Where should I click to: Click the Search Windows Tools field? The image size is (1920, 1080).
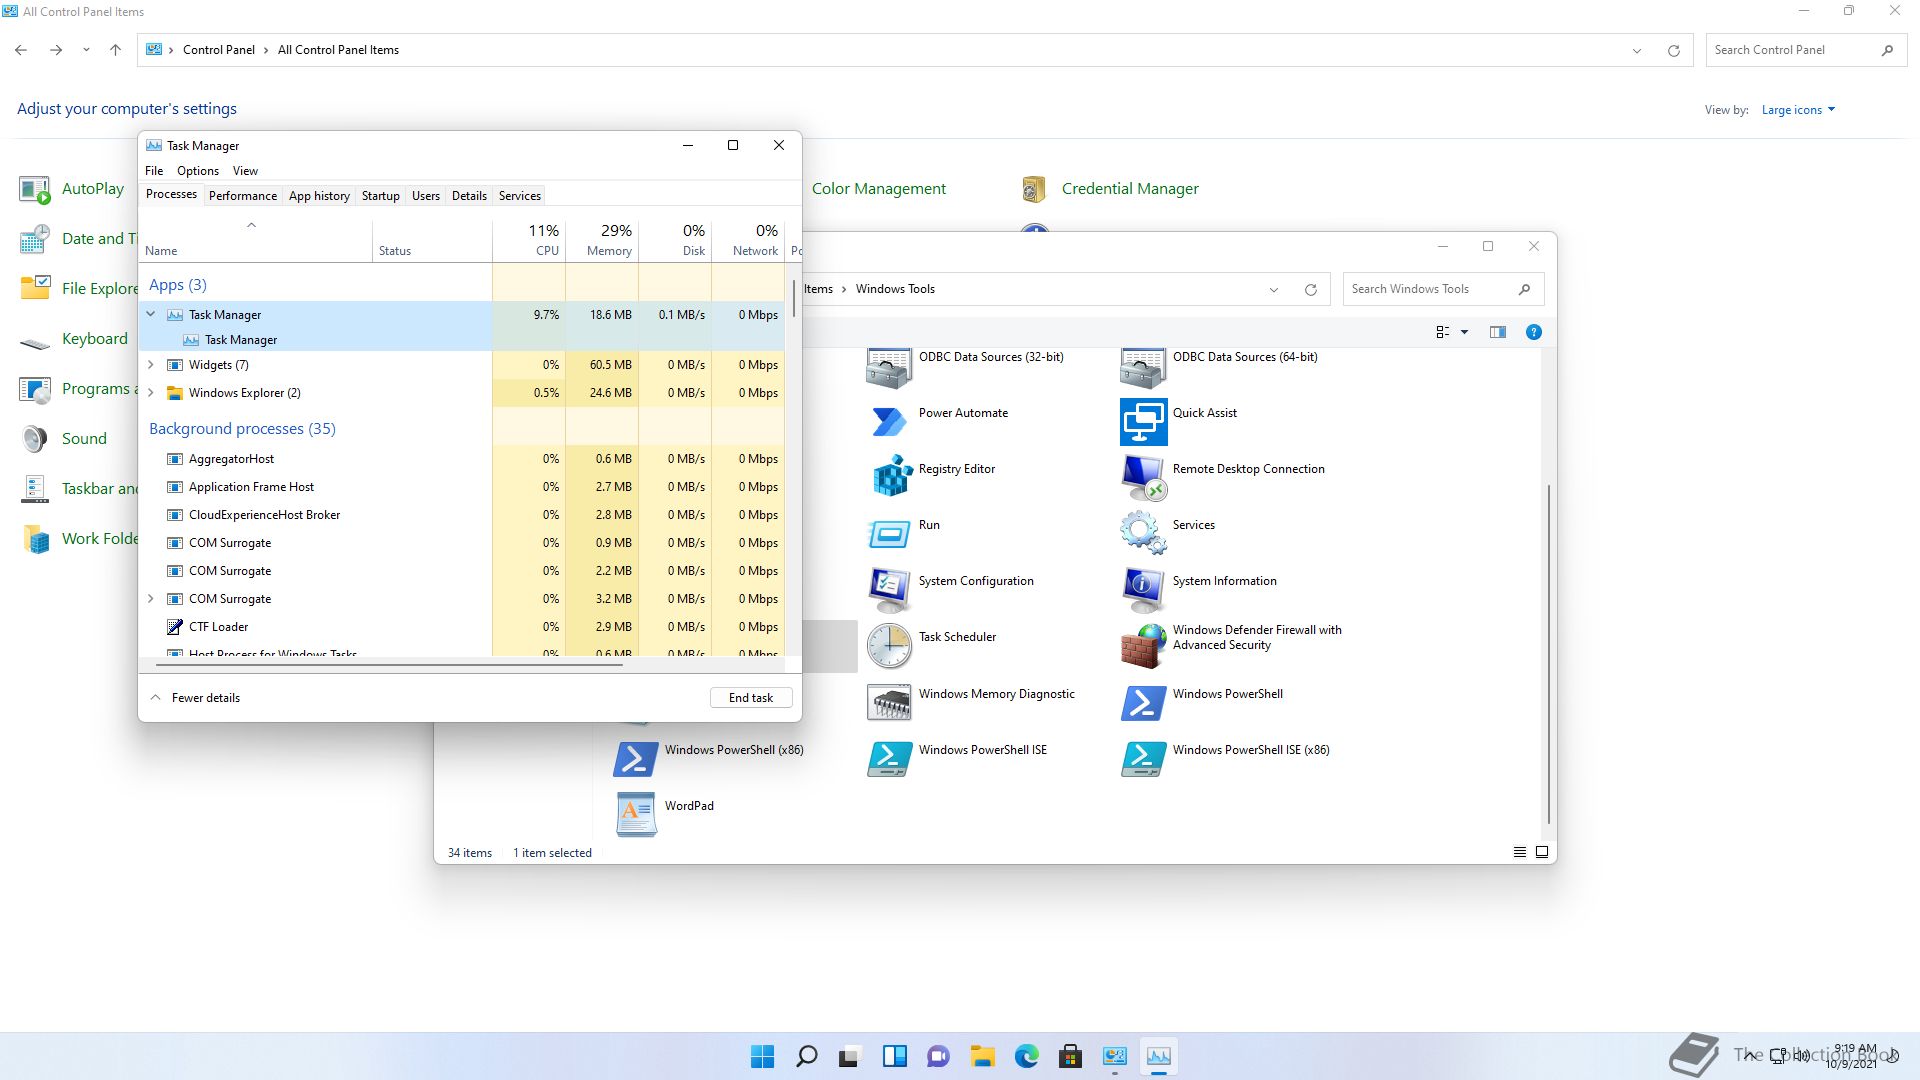[x=1443, y=289]
